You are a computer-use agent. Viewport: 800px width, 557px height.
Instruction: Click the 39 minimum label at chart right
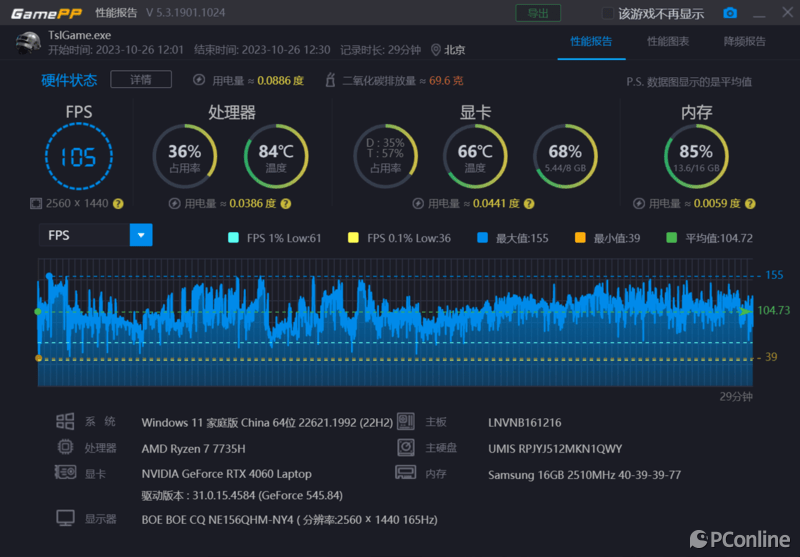click(771, 357)
